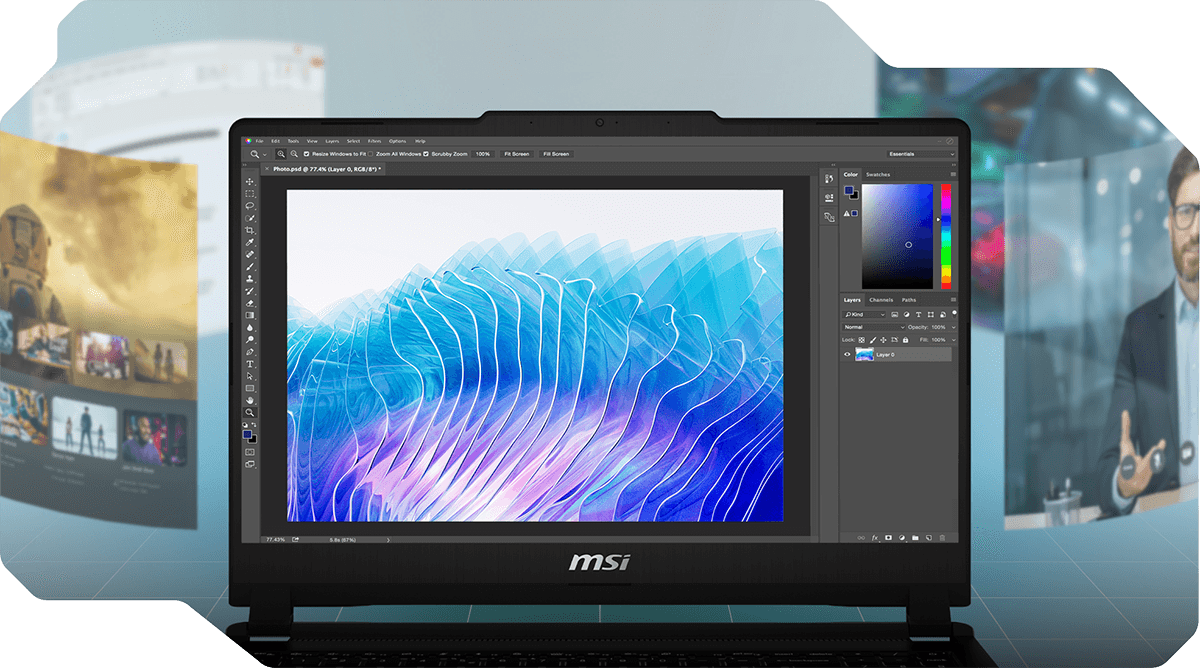The height and width of the screenshot is (668, 1200).
Task: Select the Clone Stamp tool
Action: click(x=250, y=279)
